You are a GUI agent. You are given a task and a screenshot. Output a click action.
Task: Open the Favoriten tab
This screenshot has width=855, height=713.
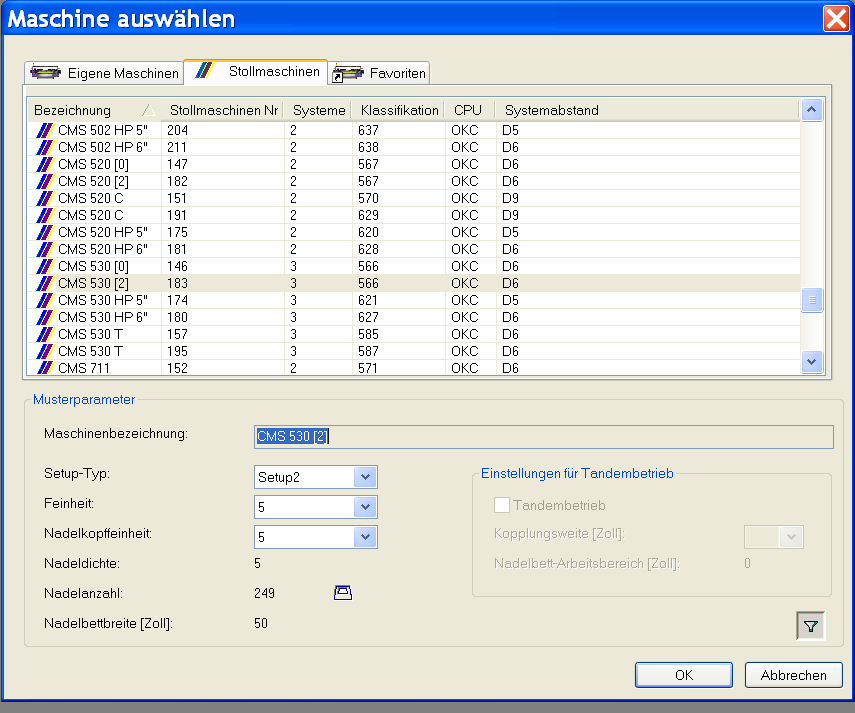tap(397, 73)
